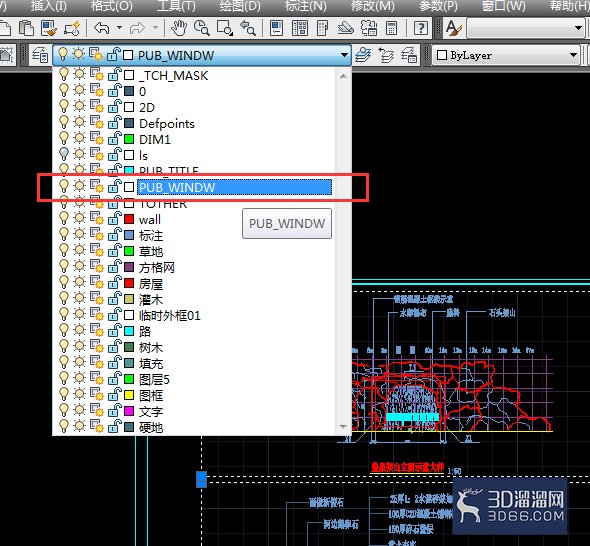
Task: Open the DesignCenter icon
Action: point(300,28)
